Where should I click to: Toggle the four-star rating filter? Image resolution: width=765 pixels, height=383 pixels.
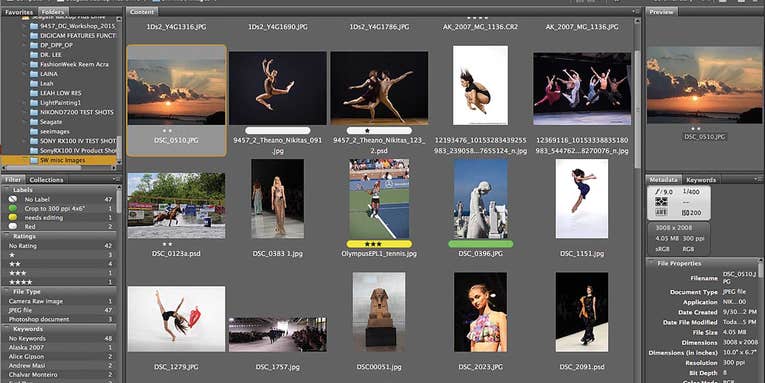pyautogui.click(x=60, y=282)
